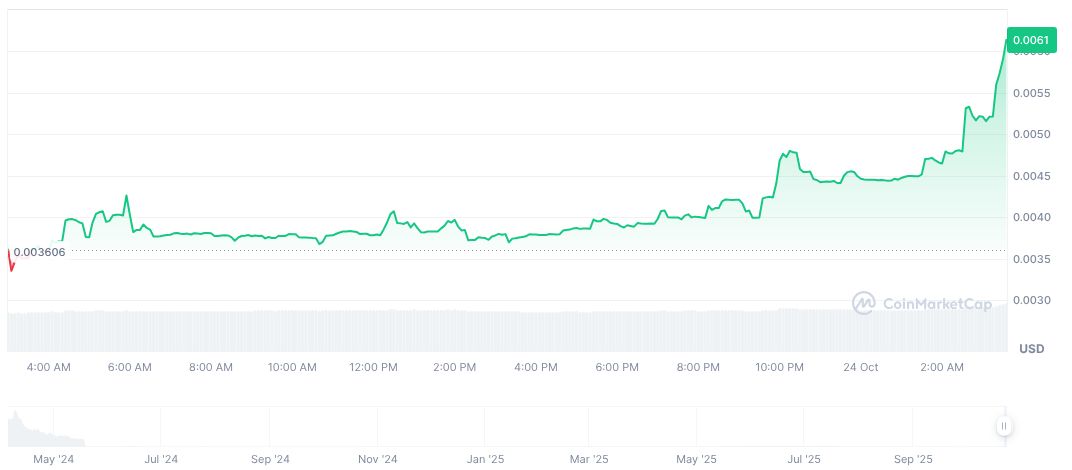Select Sep '24 on the navigator timeline
Screen dimensions: 1072x470
click(269, 459)
